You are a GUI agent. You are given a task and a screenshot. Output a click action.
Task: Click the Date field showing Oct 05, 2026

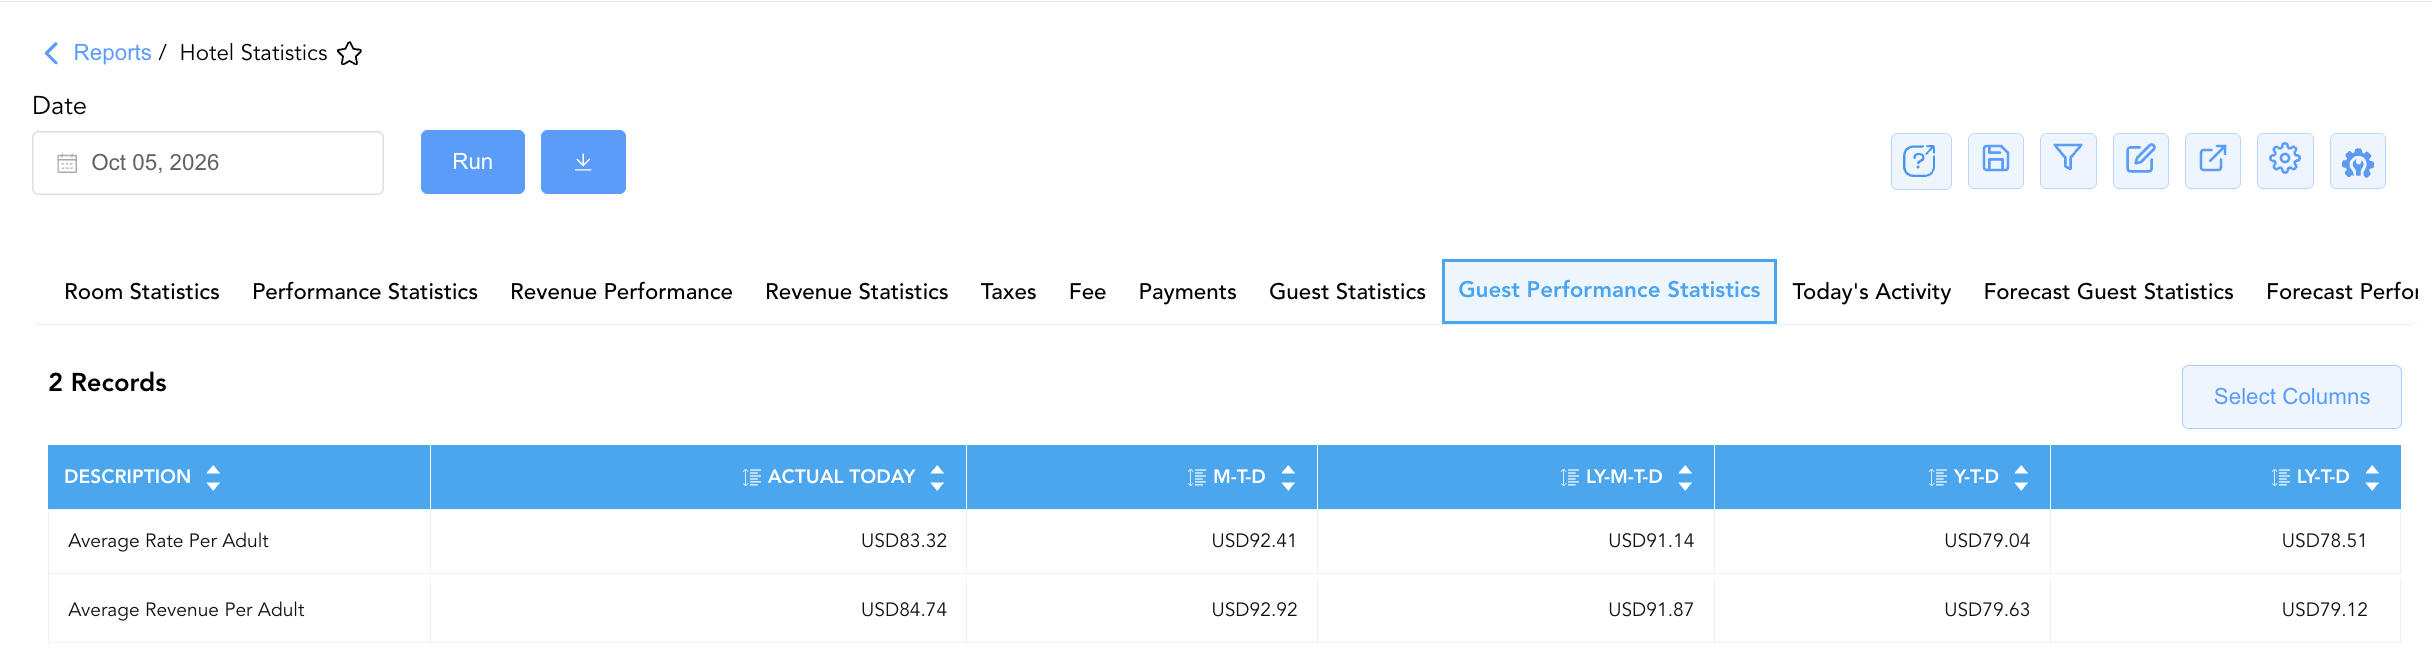pyautogui.click(x=208, y=163)
